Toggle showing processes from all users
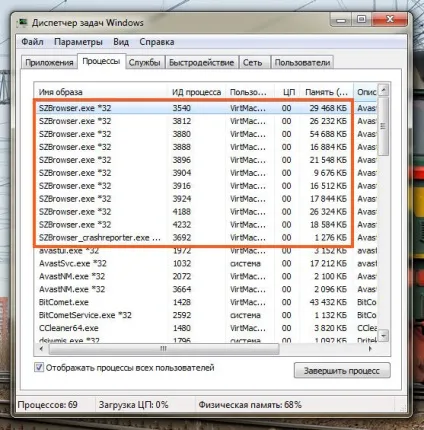The width and height of the screenshot is (424, 430). coord(39,367)
